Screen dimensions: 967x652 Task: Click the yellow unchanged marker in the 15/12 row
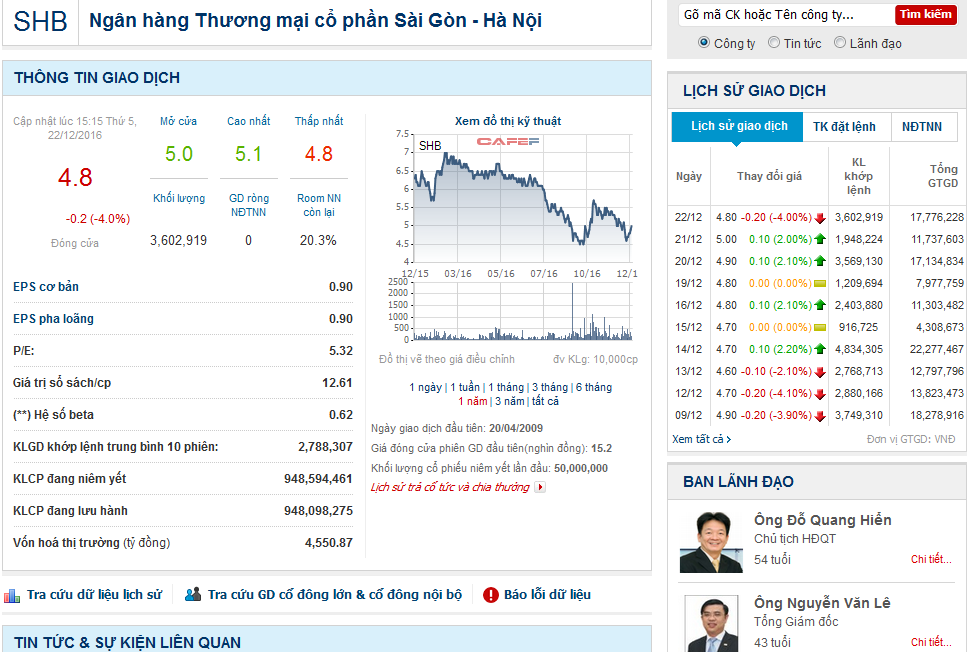(x=820, y=328)
